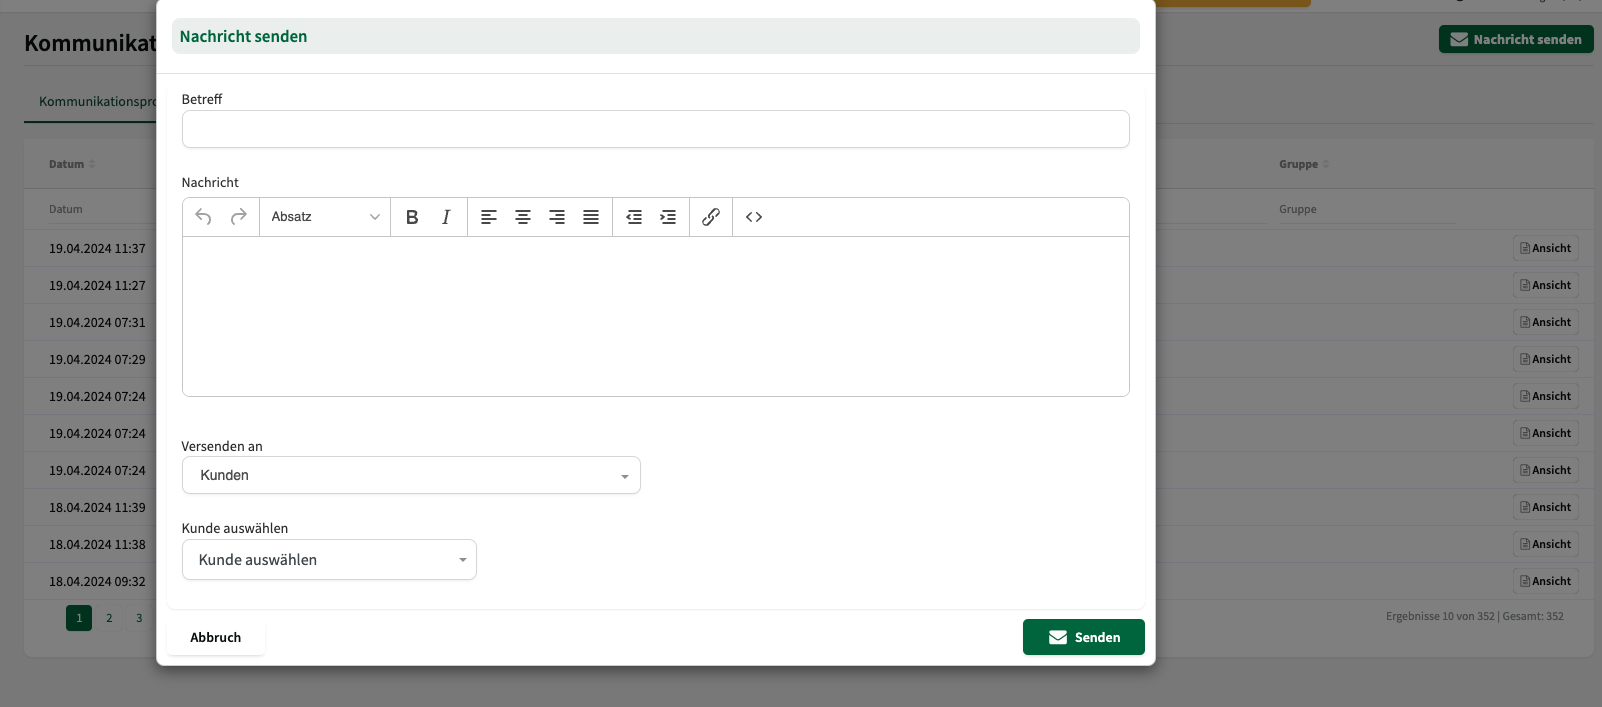The image size is (1602, 707).
Task: Center-align the message text
Action: 523,217
